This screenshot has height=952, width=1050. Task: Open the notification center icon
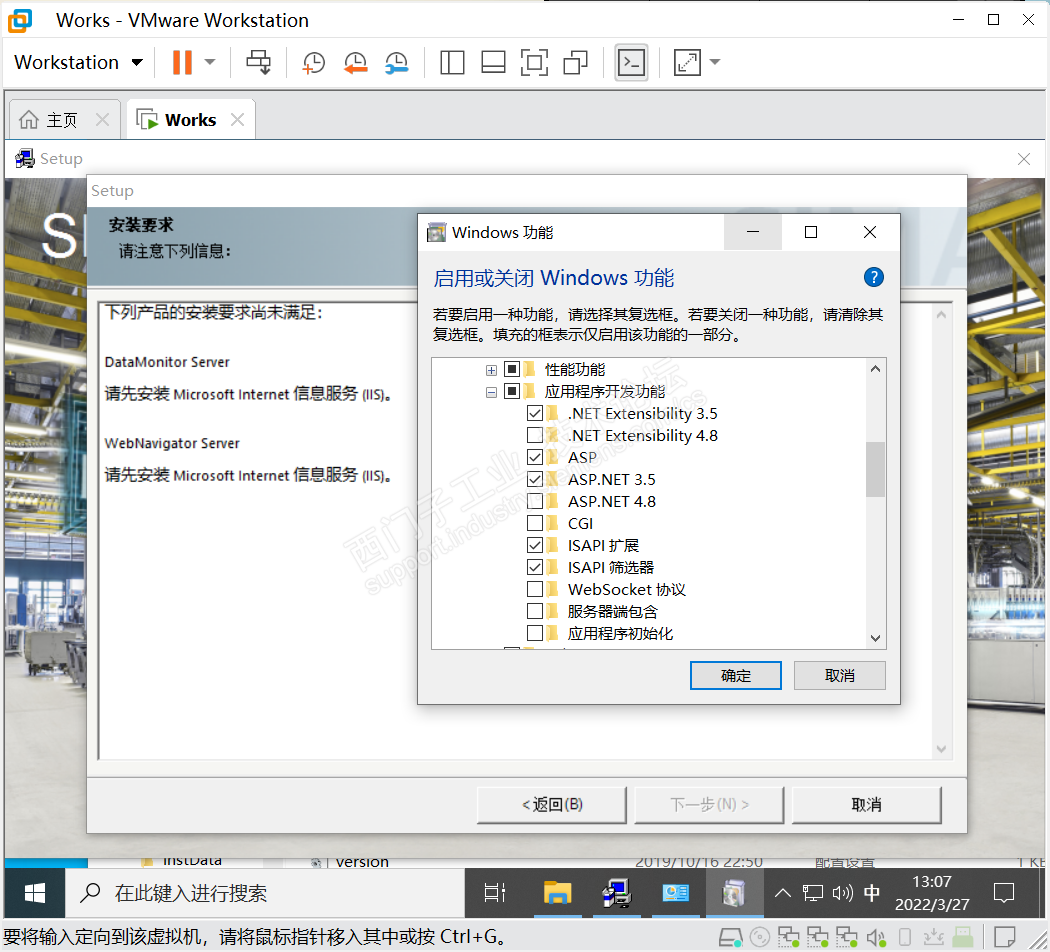pos(1004,893)
